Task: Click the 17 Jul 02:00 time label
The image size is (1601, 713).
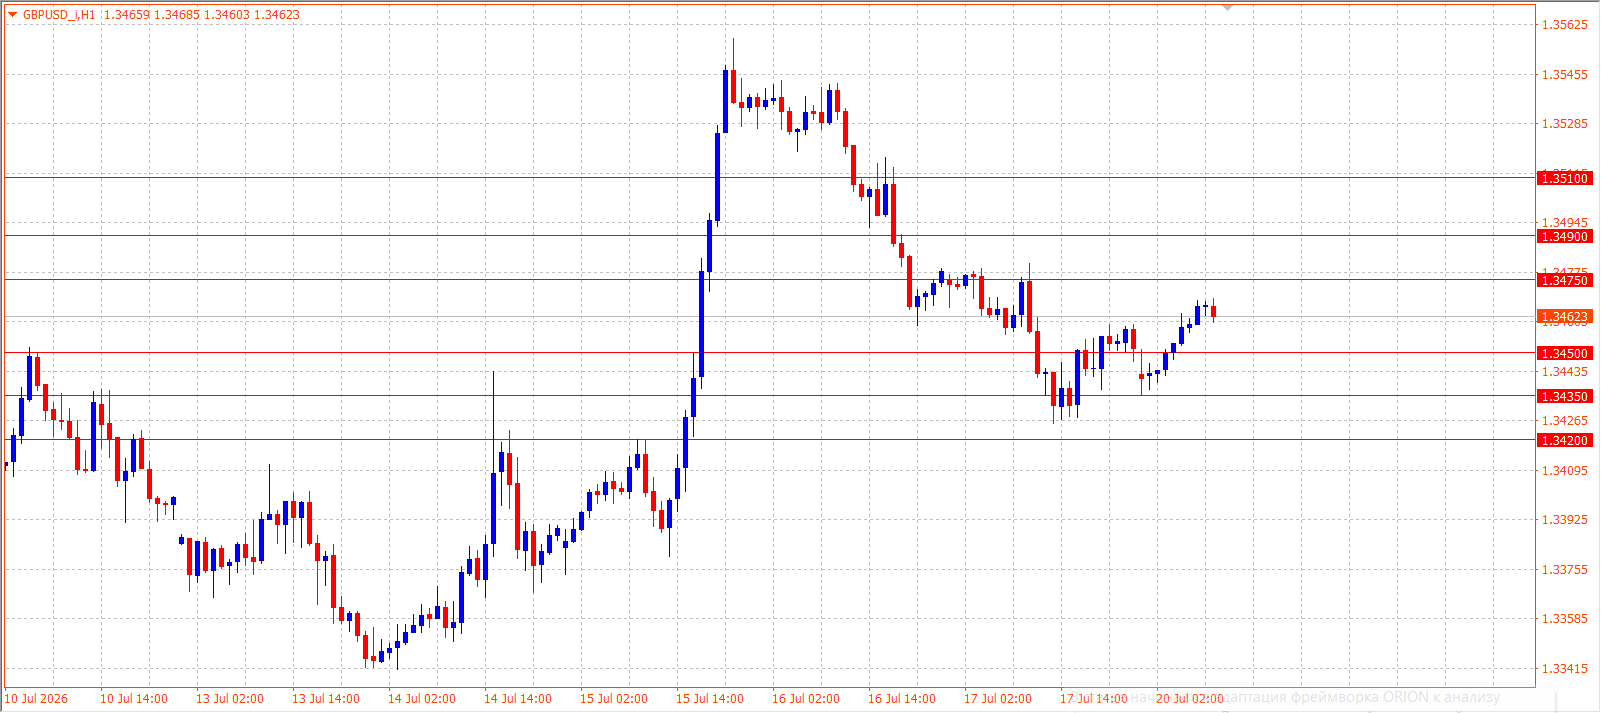Action: (x=998, y=699)
